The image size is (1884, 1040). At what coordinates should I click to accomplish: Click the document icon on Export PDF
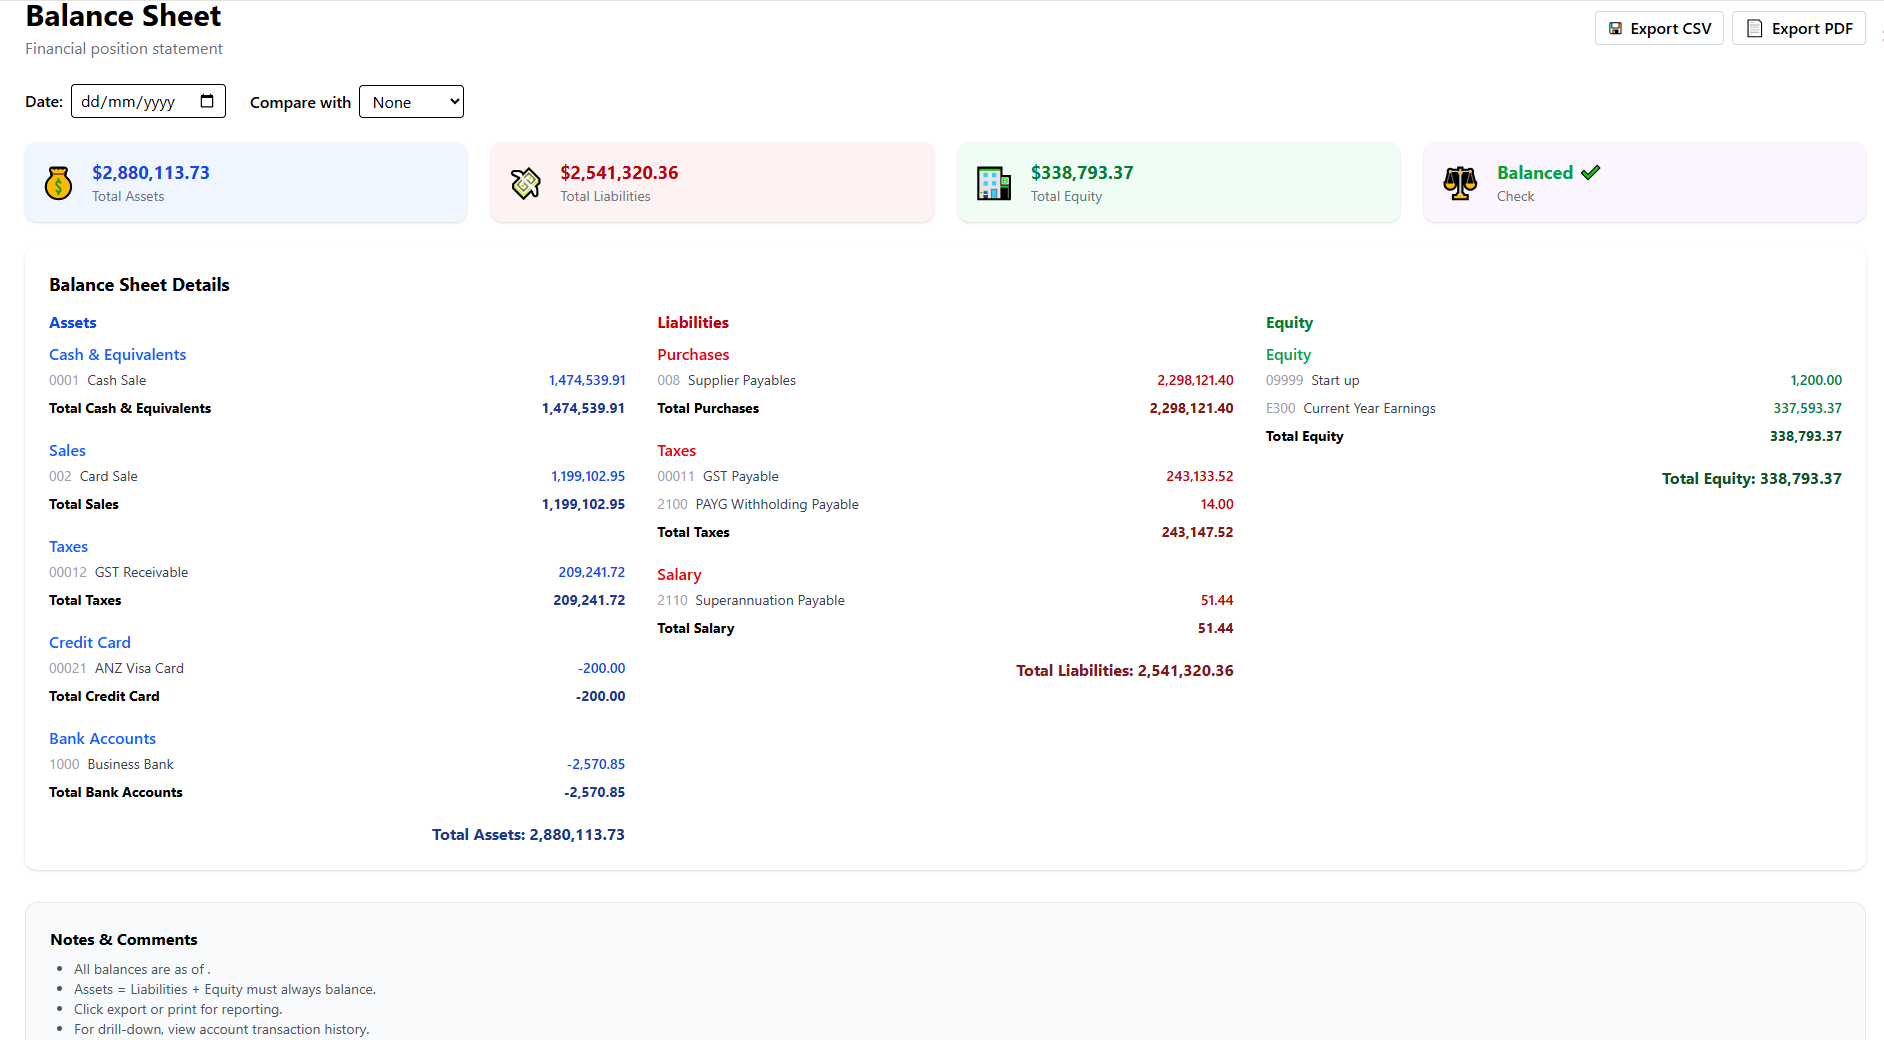1754,28
